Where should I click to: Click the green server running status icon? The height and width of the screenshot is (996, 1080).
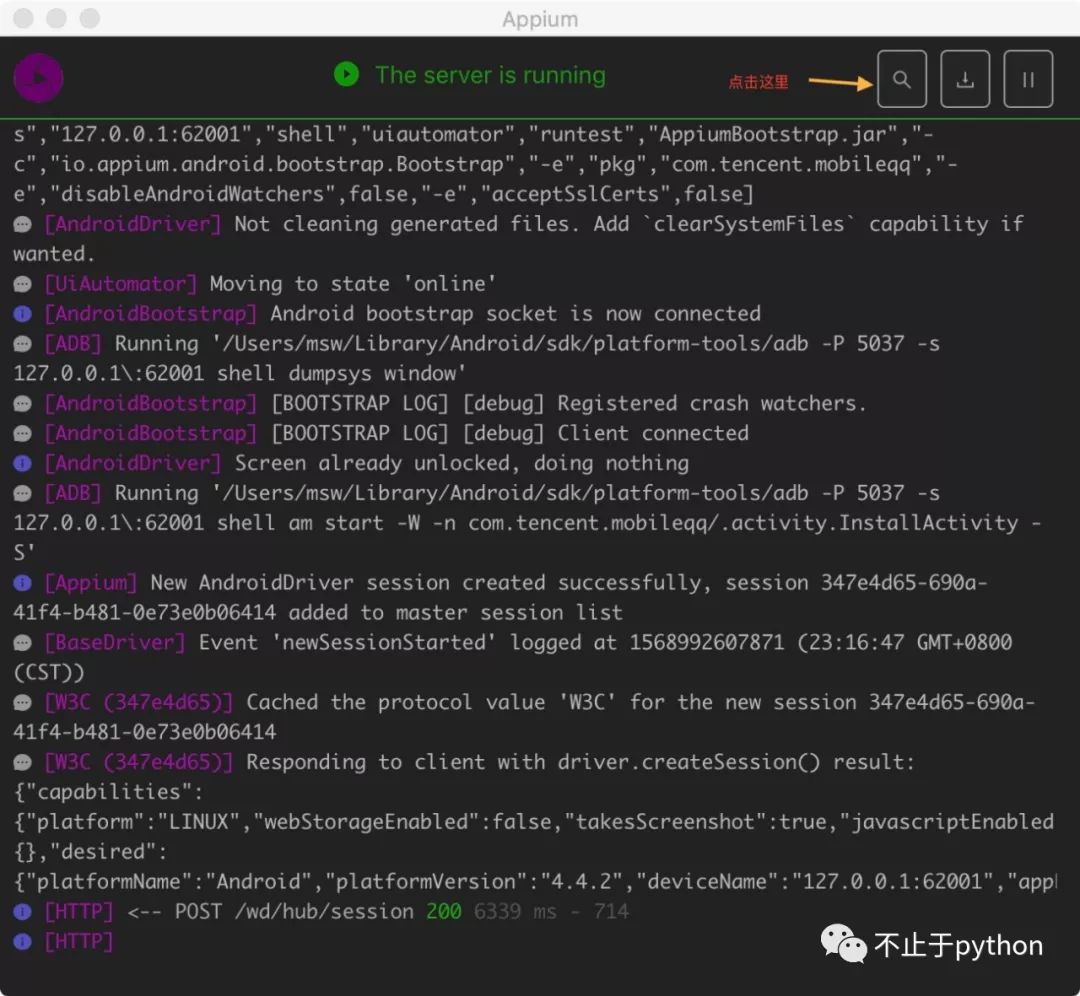coord(346,75)
